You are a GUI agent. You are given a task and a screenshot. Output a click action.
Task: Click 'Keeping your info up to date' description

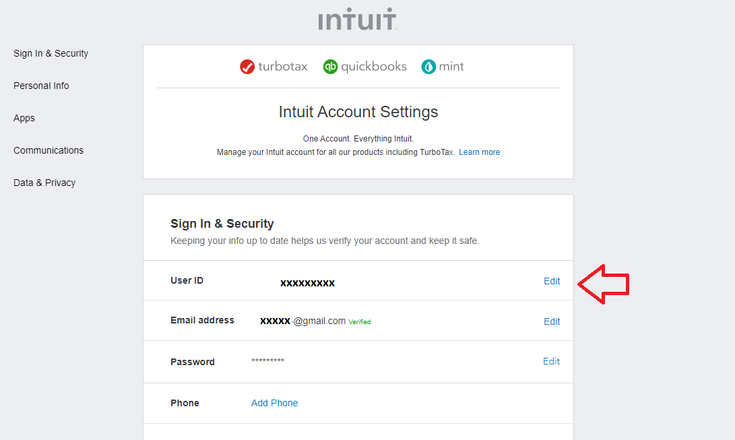[324, 241]
